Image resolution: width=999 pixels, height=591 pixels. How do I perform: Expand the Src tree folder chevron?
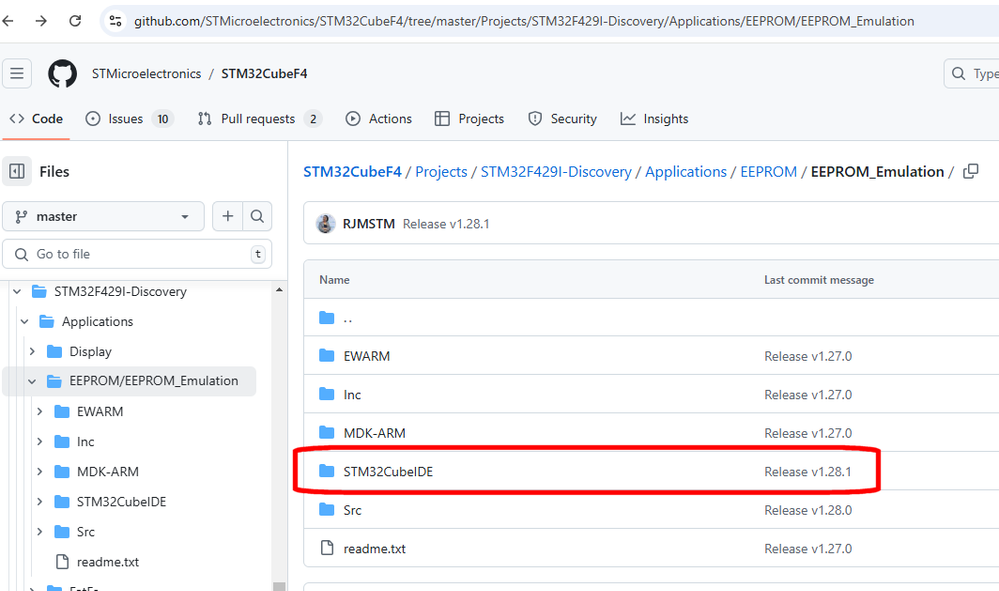(40, 532)
